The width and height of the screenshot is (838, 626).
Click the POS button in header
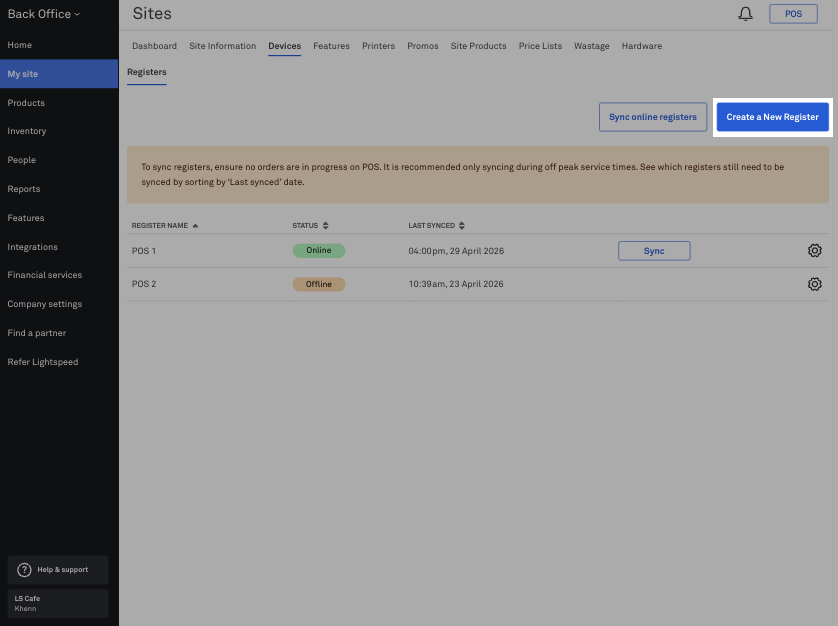793,14
